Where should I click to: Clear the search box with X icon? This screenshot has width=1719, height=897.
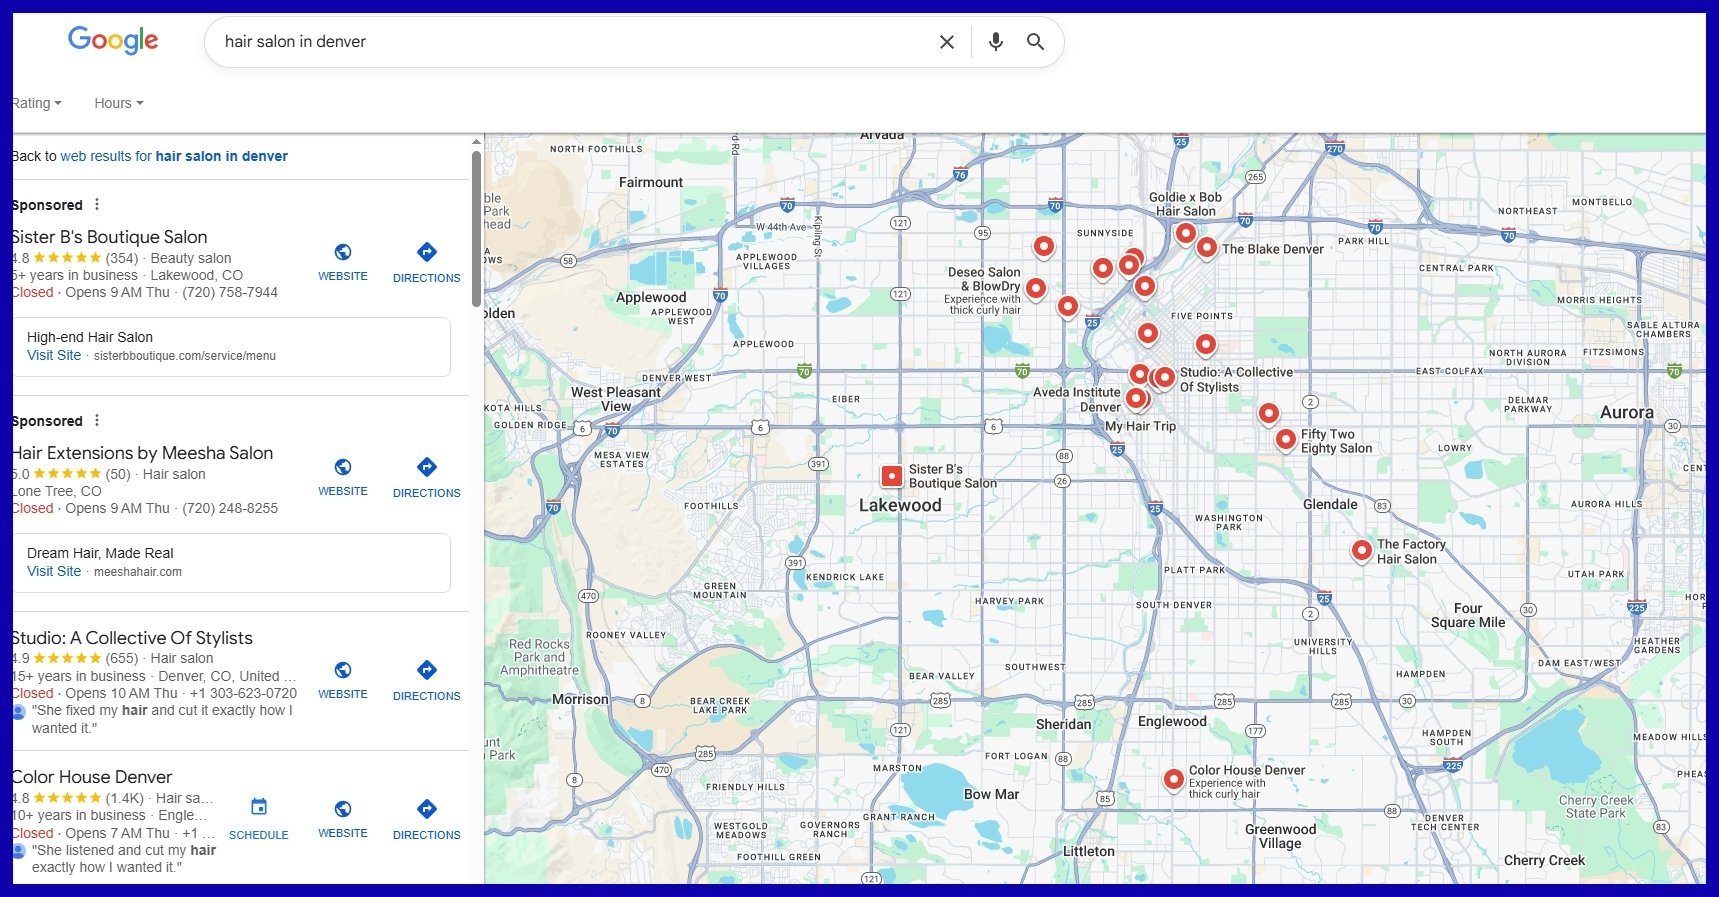pyautogui.click(x=946, y=42)
